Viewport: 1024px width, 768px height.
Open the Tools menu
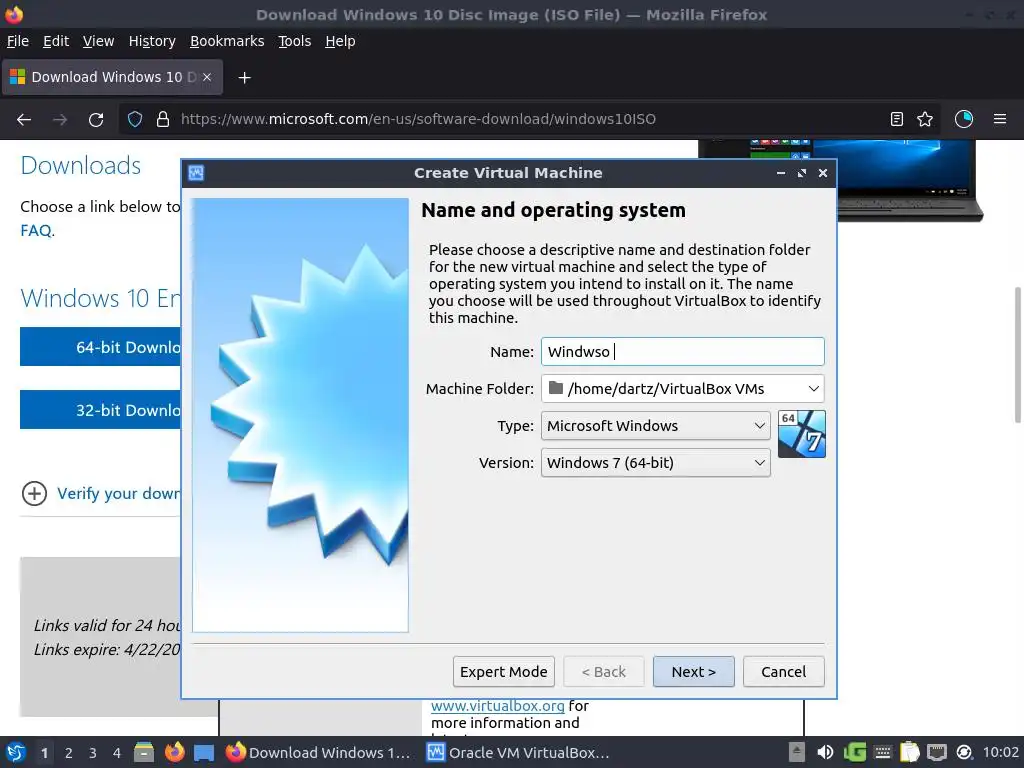pyautogui.click(x=295, y=41)
